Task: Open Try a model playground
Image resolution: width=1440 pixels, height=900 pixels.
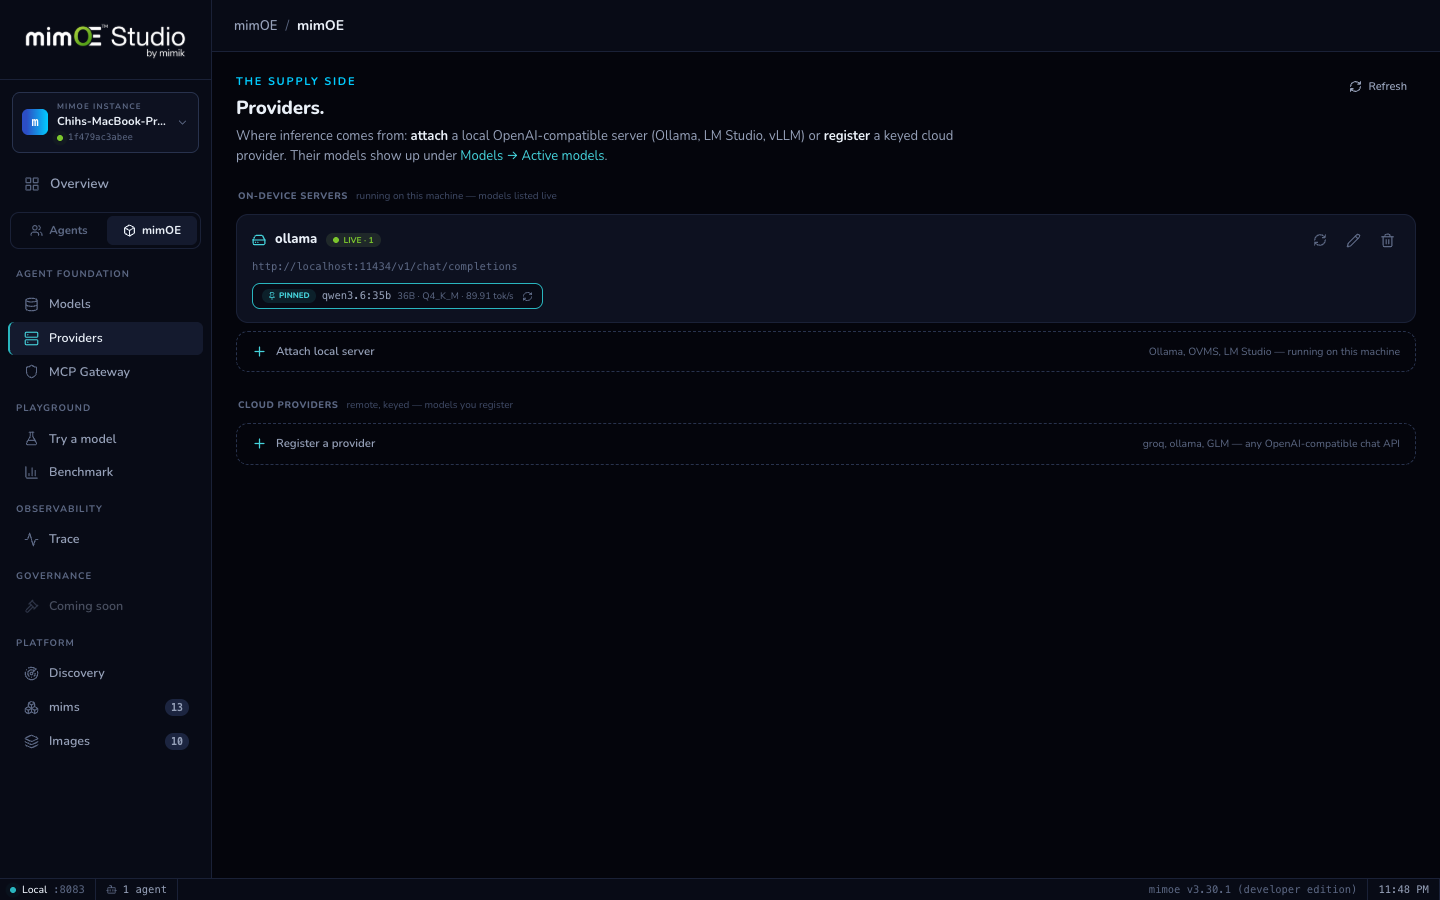Action: pyautogui.click(x=105, y=439)
